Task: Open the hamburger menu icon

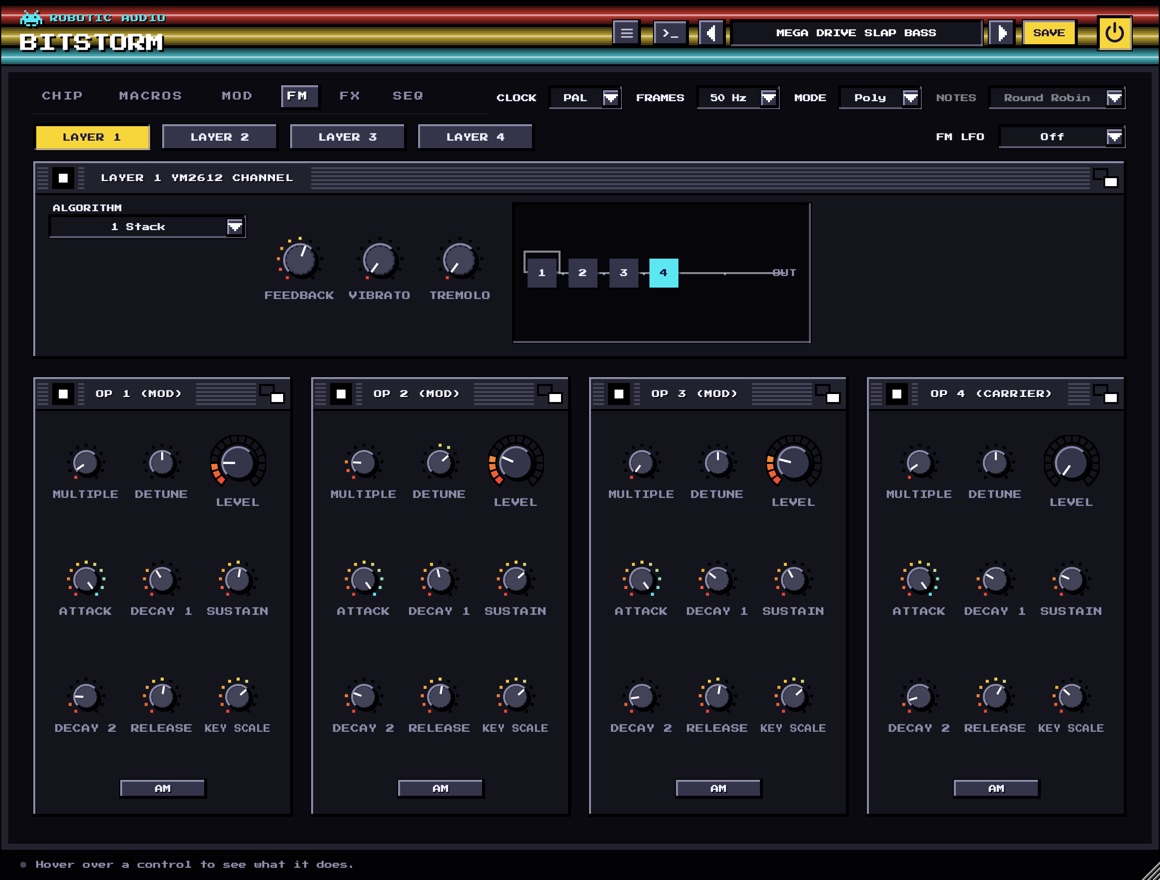Action: point(626,33)
